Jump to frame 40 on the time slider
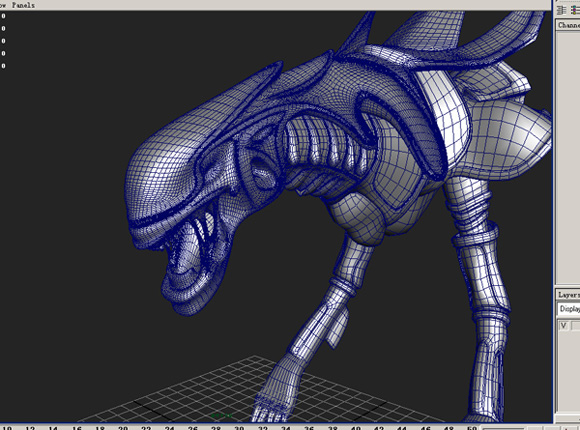580x430 pixels. point(355,427)
